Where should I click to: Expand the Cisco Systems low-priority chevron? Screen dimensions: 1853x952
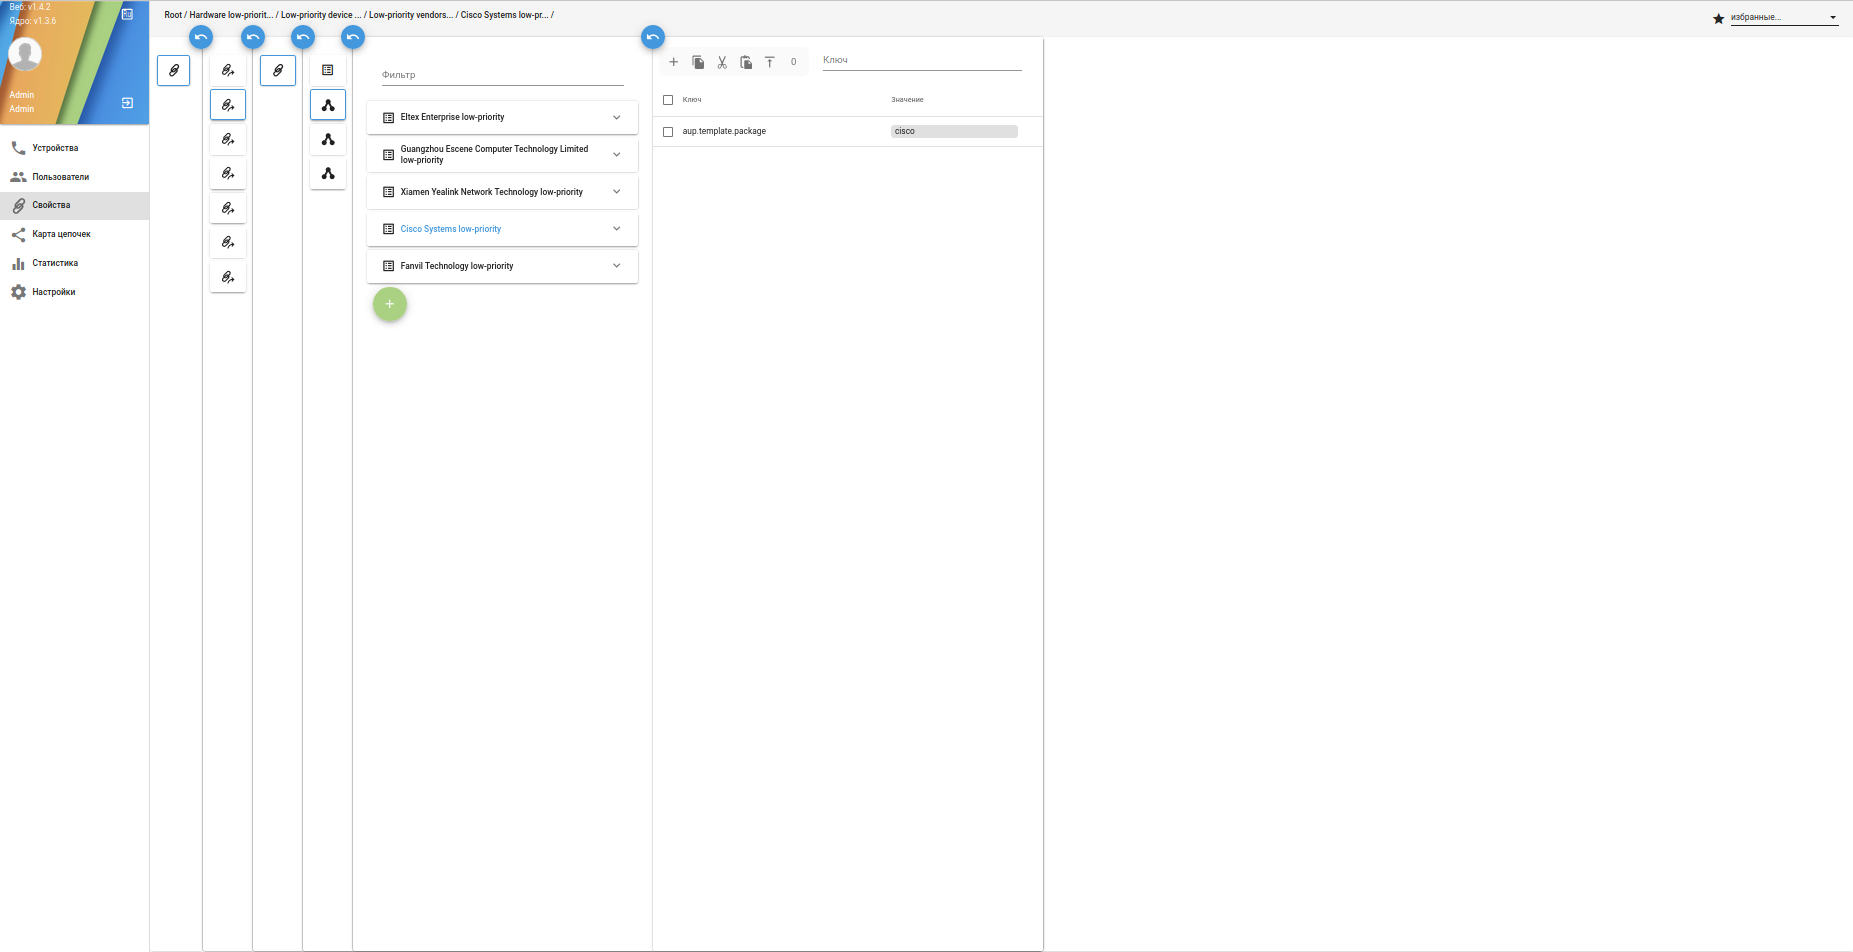(x=617, y=228)
